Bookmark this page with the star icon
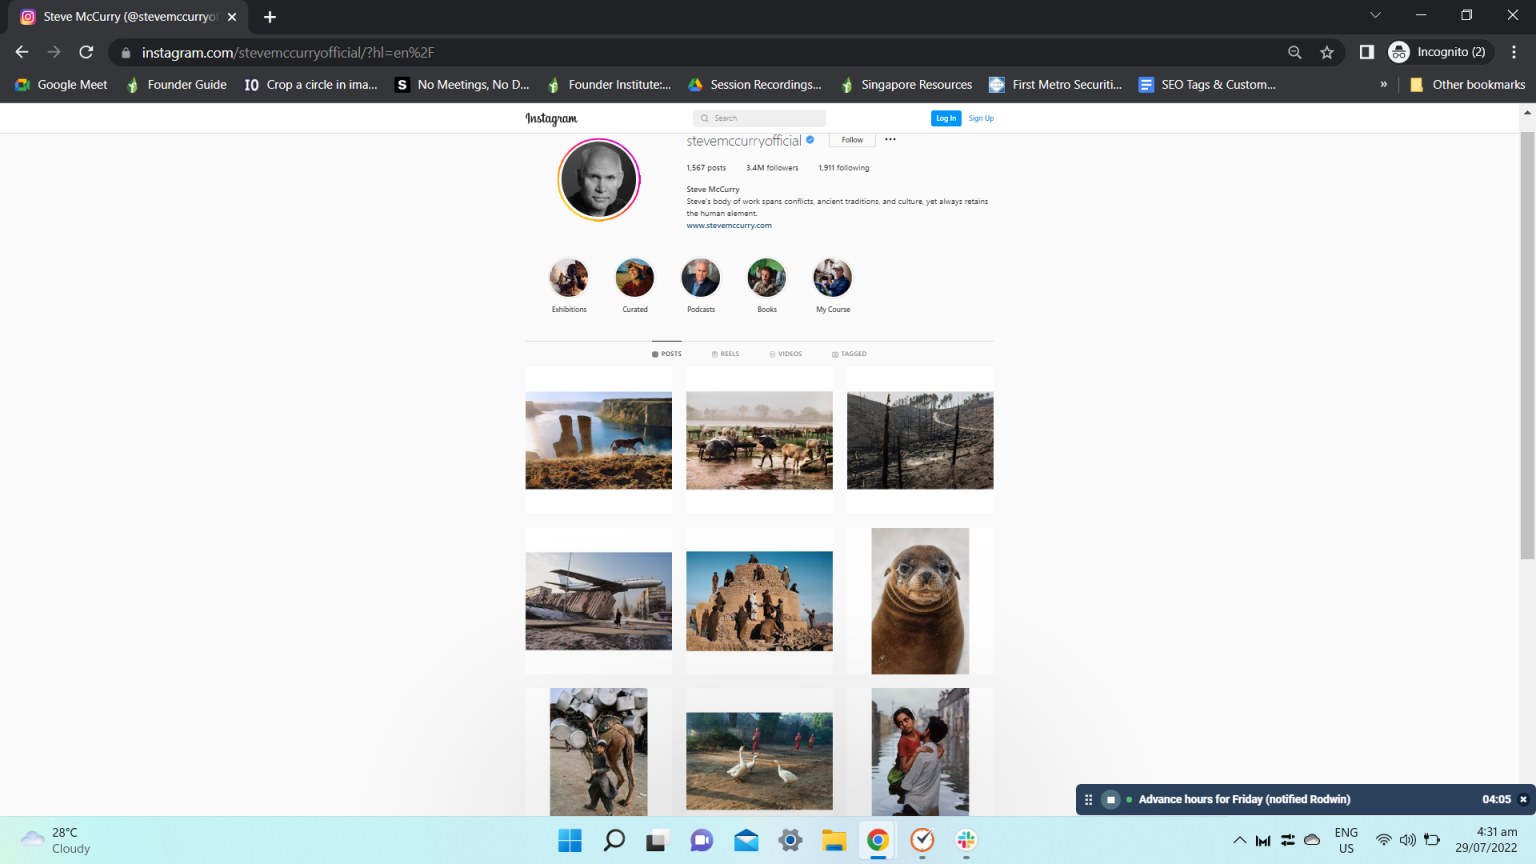This screenshot has height=864, width=1536. click(1326, 52)
